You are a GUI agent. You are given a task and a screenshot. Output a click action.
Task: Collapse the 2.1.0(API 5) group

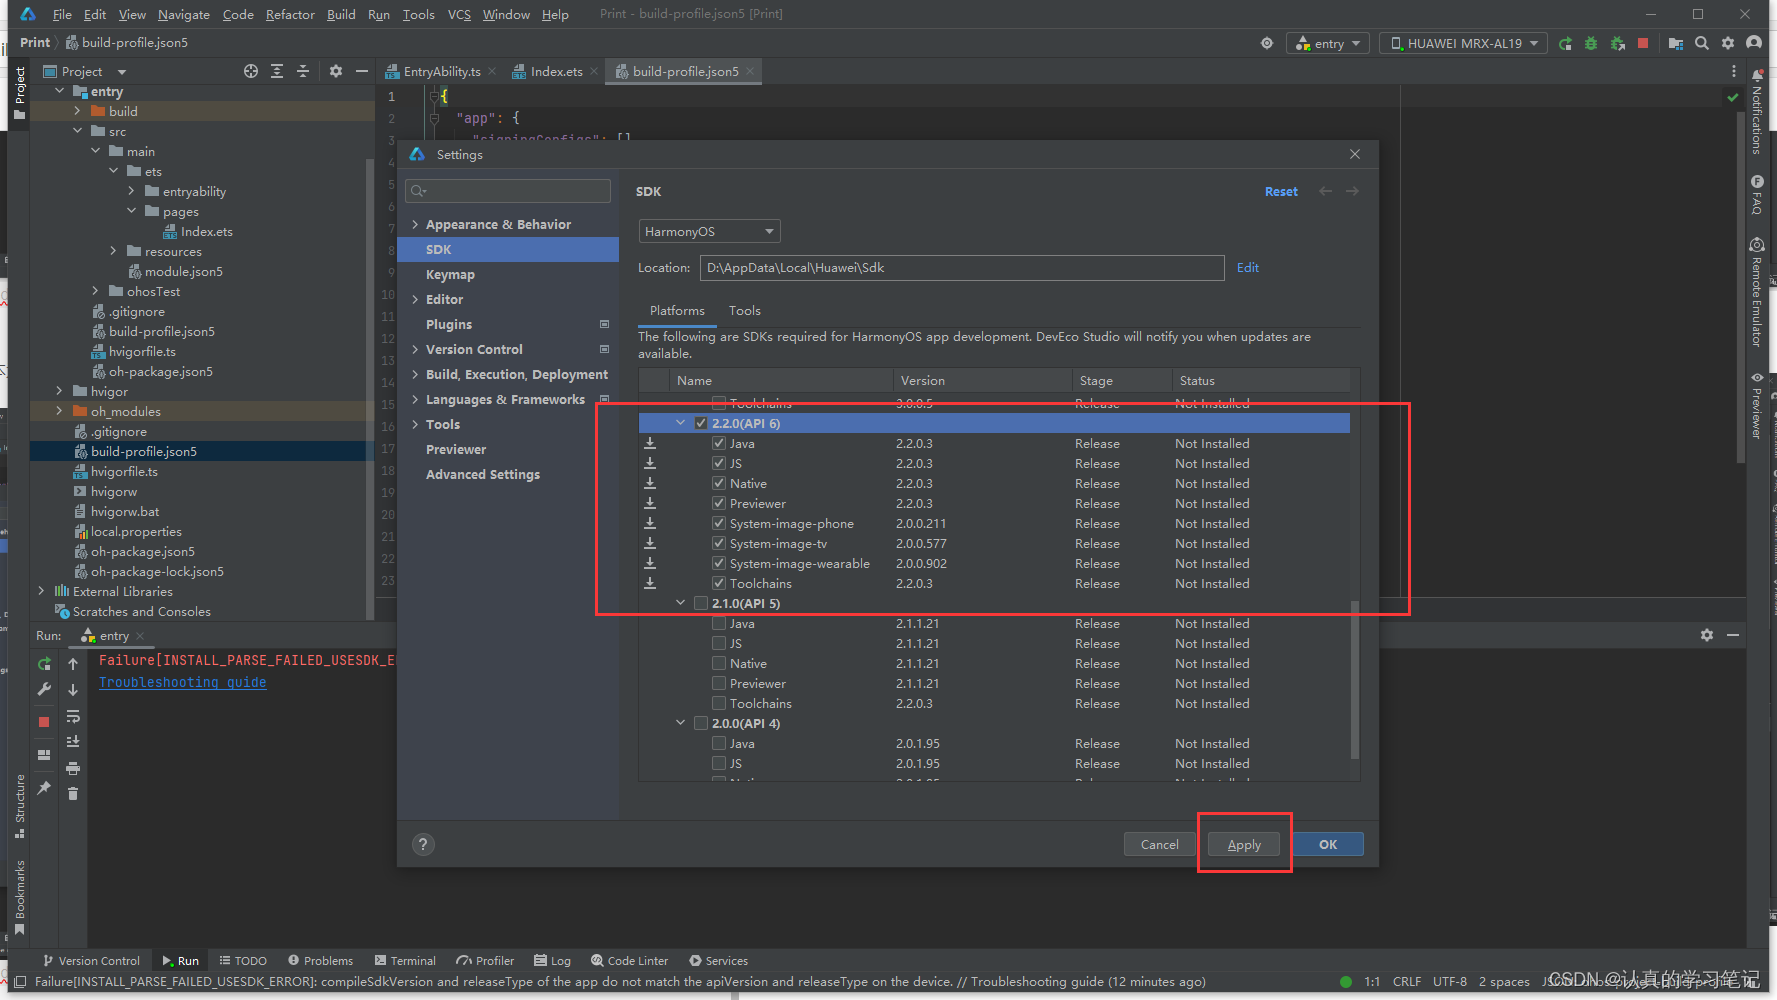pyautogui.click(x=681, y=603)
